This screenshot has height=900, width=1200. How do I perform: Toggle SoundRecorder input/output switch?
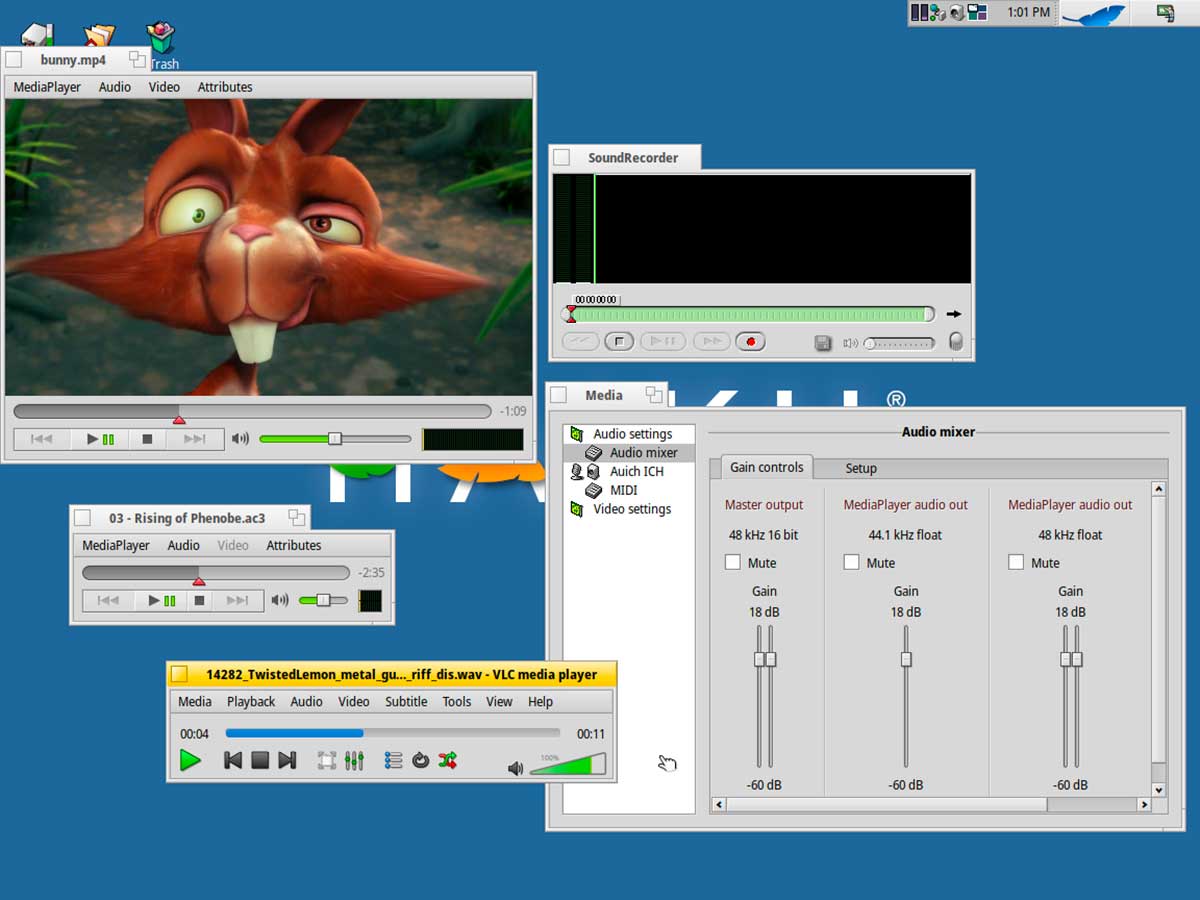click(956, 341)
